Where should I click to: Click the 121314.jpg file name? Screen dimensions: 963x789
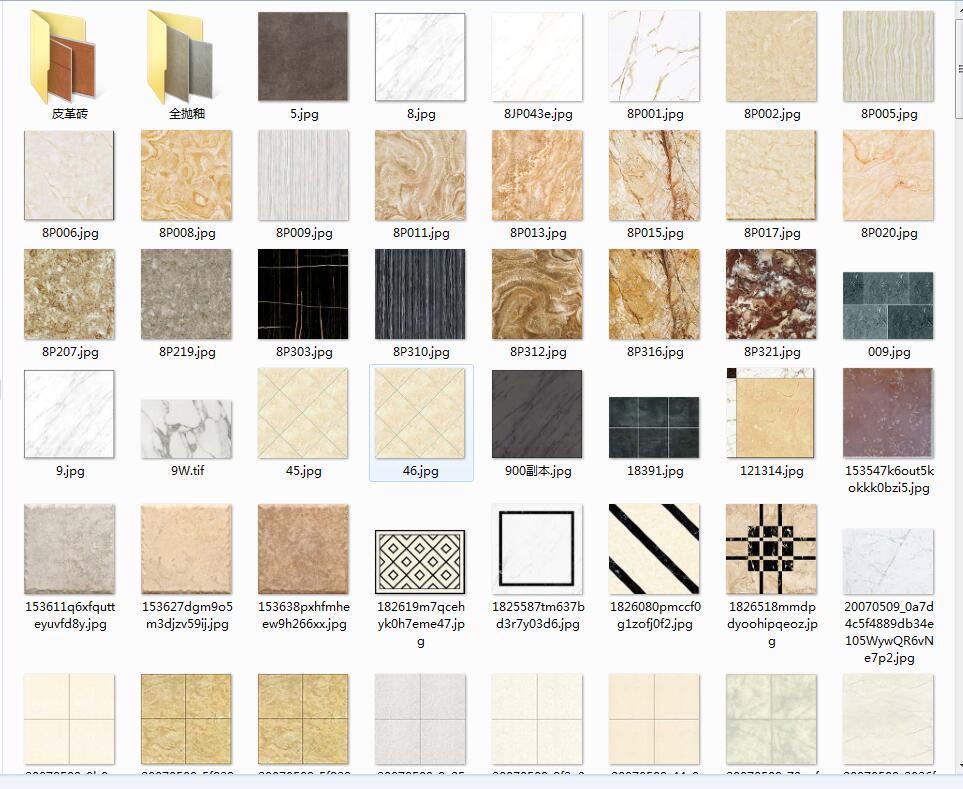[x=771, y=471]
